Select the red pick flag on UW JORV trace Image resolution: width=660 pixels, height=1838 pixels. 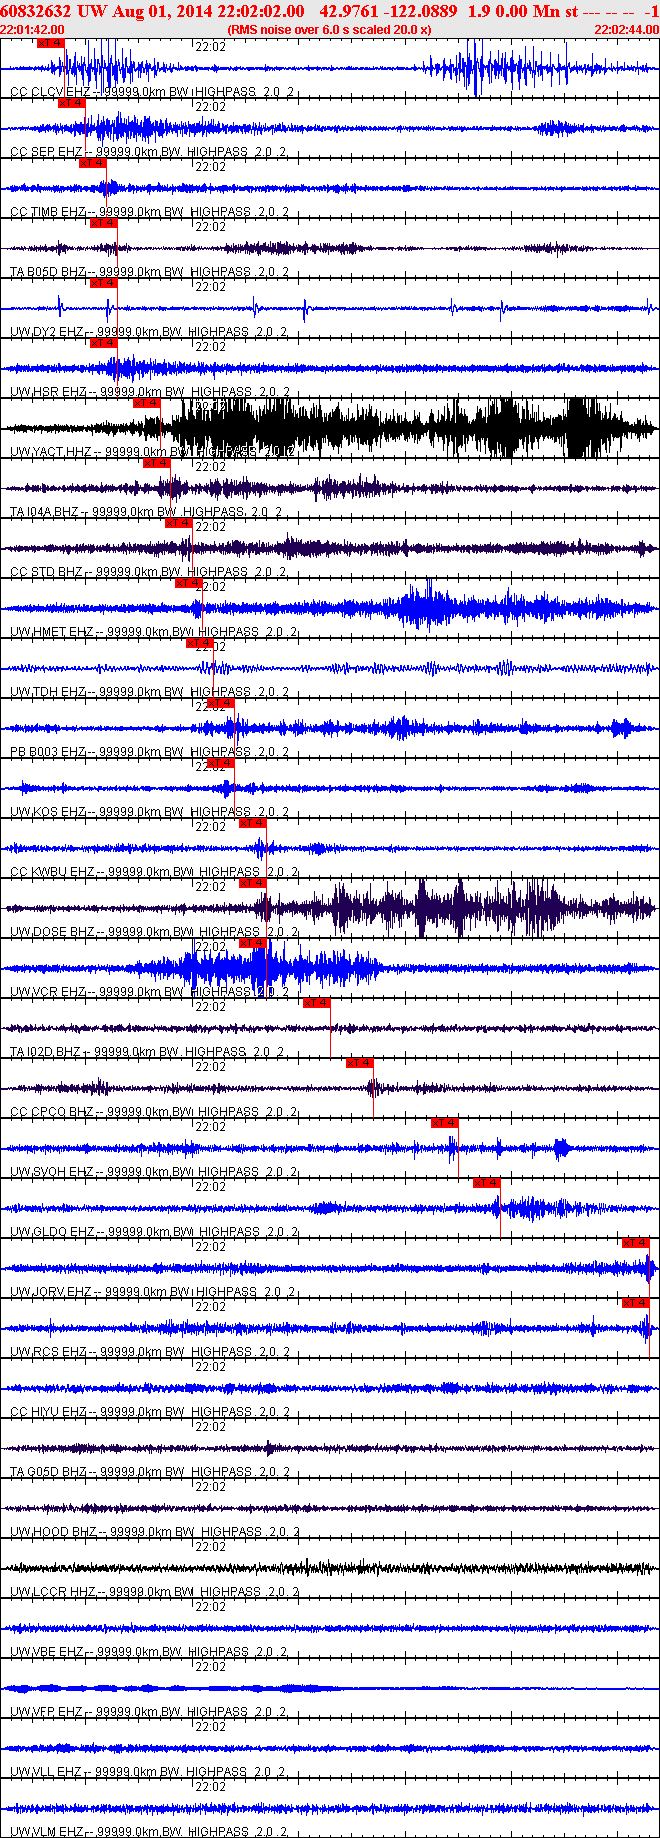[635, 1243]
